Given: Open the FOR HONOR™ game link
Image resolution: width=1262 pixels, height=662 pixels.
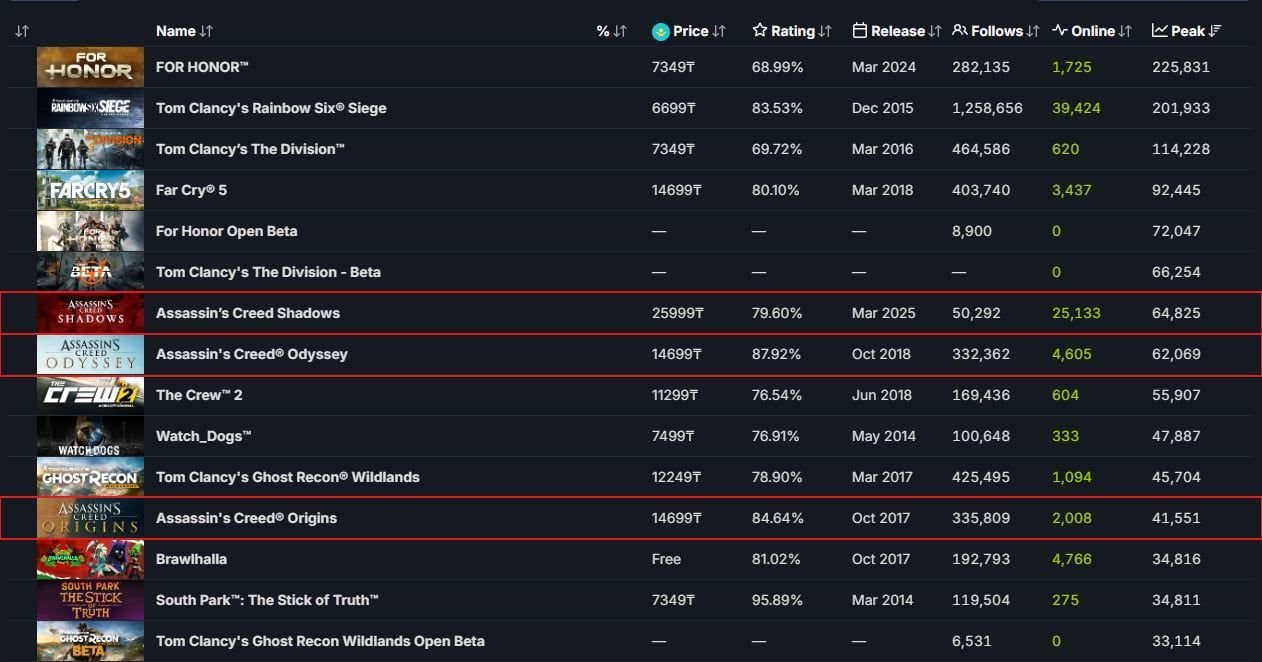Looking at the screenshot, I should (x=202, y=67).
